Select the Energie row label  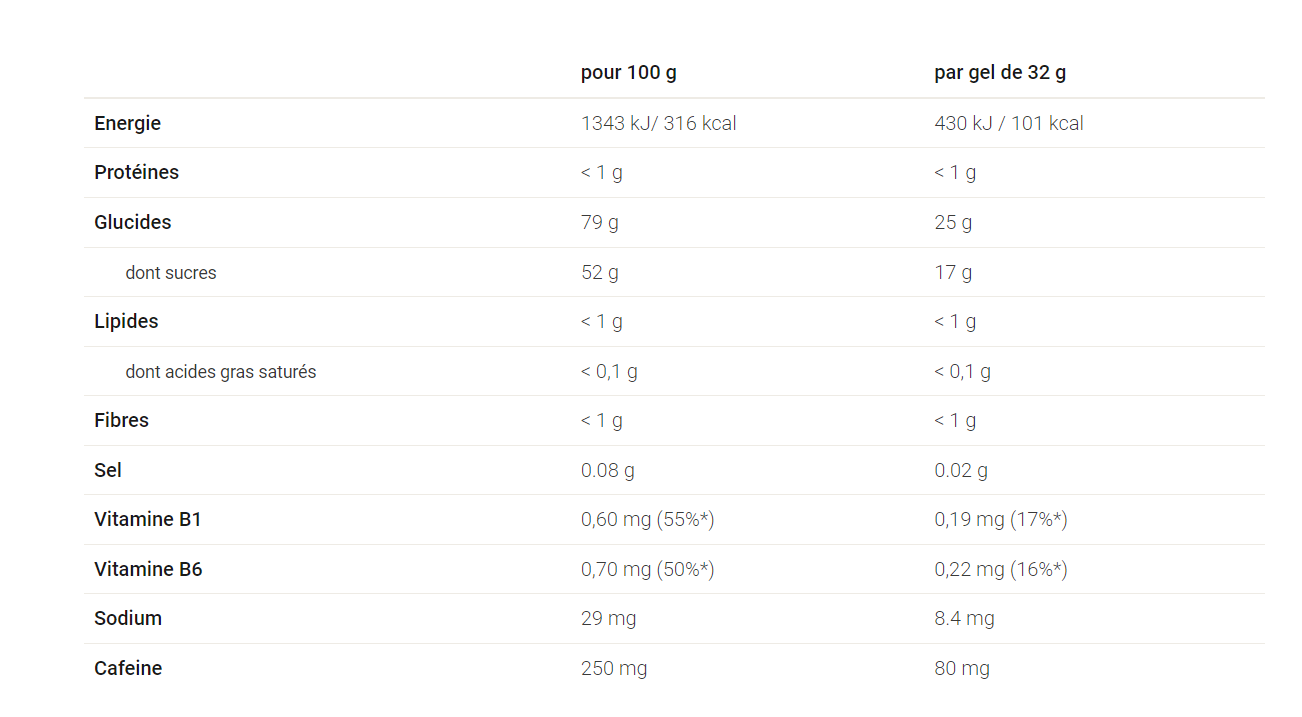(127, 123)
